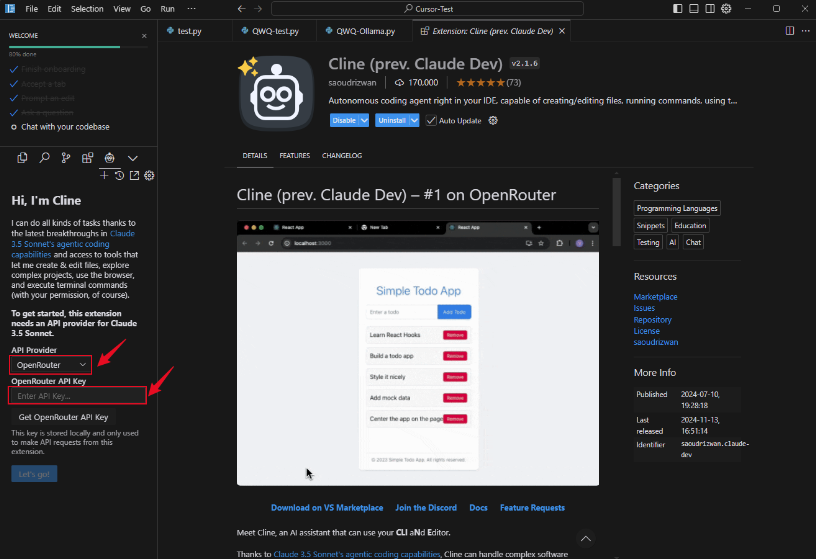
Task: Open the Marketplace resource link
Action: (655, 297)
